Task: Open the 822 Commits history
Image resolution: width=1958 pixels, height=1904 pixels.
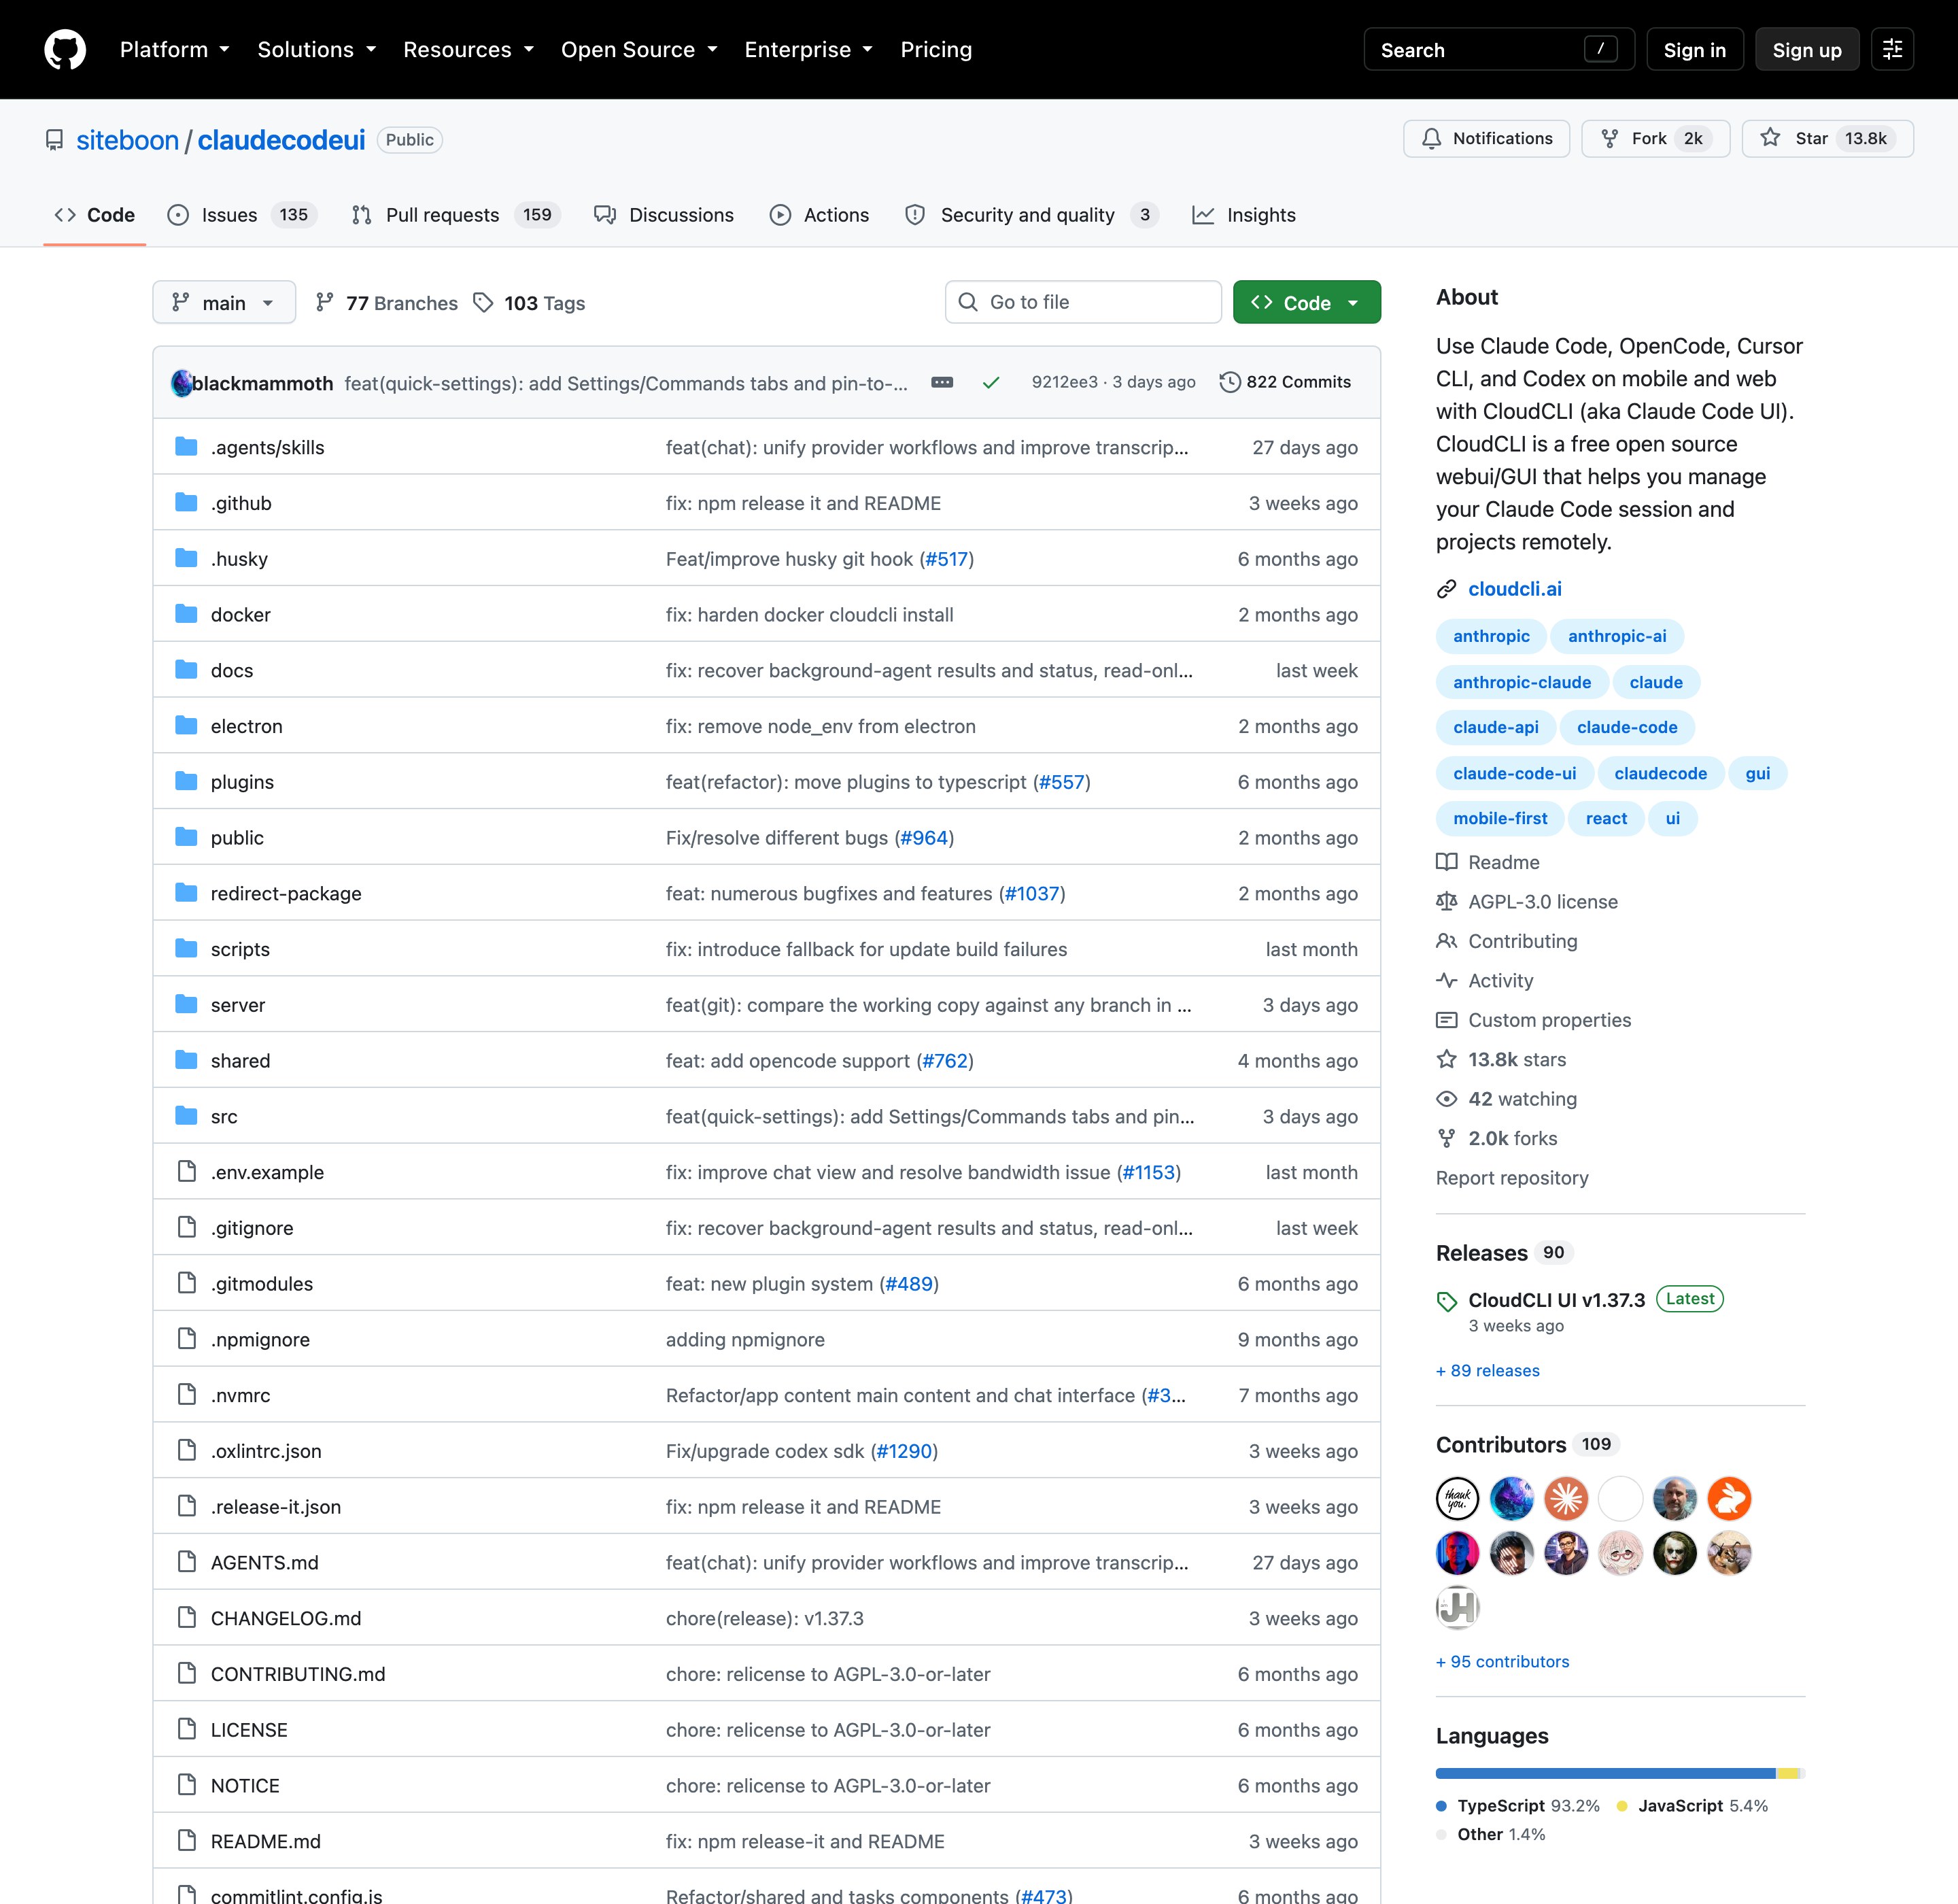Action: pyautogui.click(x=1285, y=382)
